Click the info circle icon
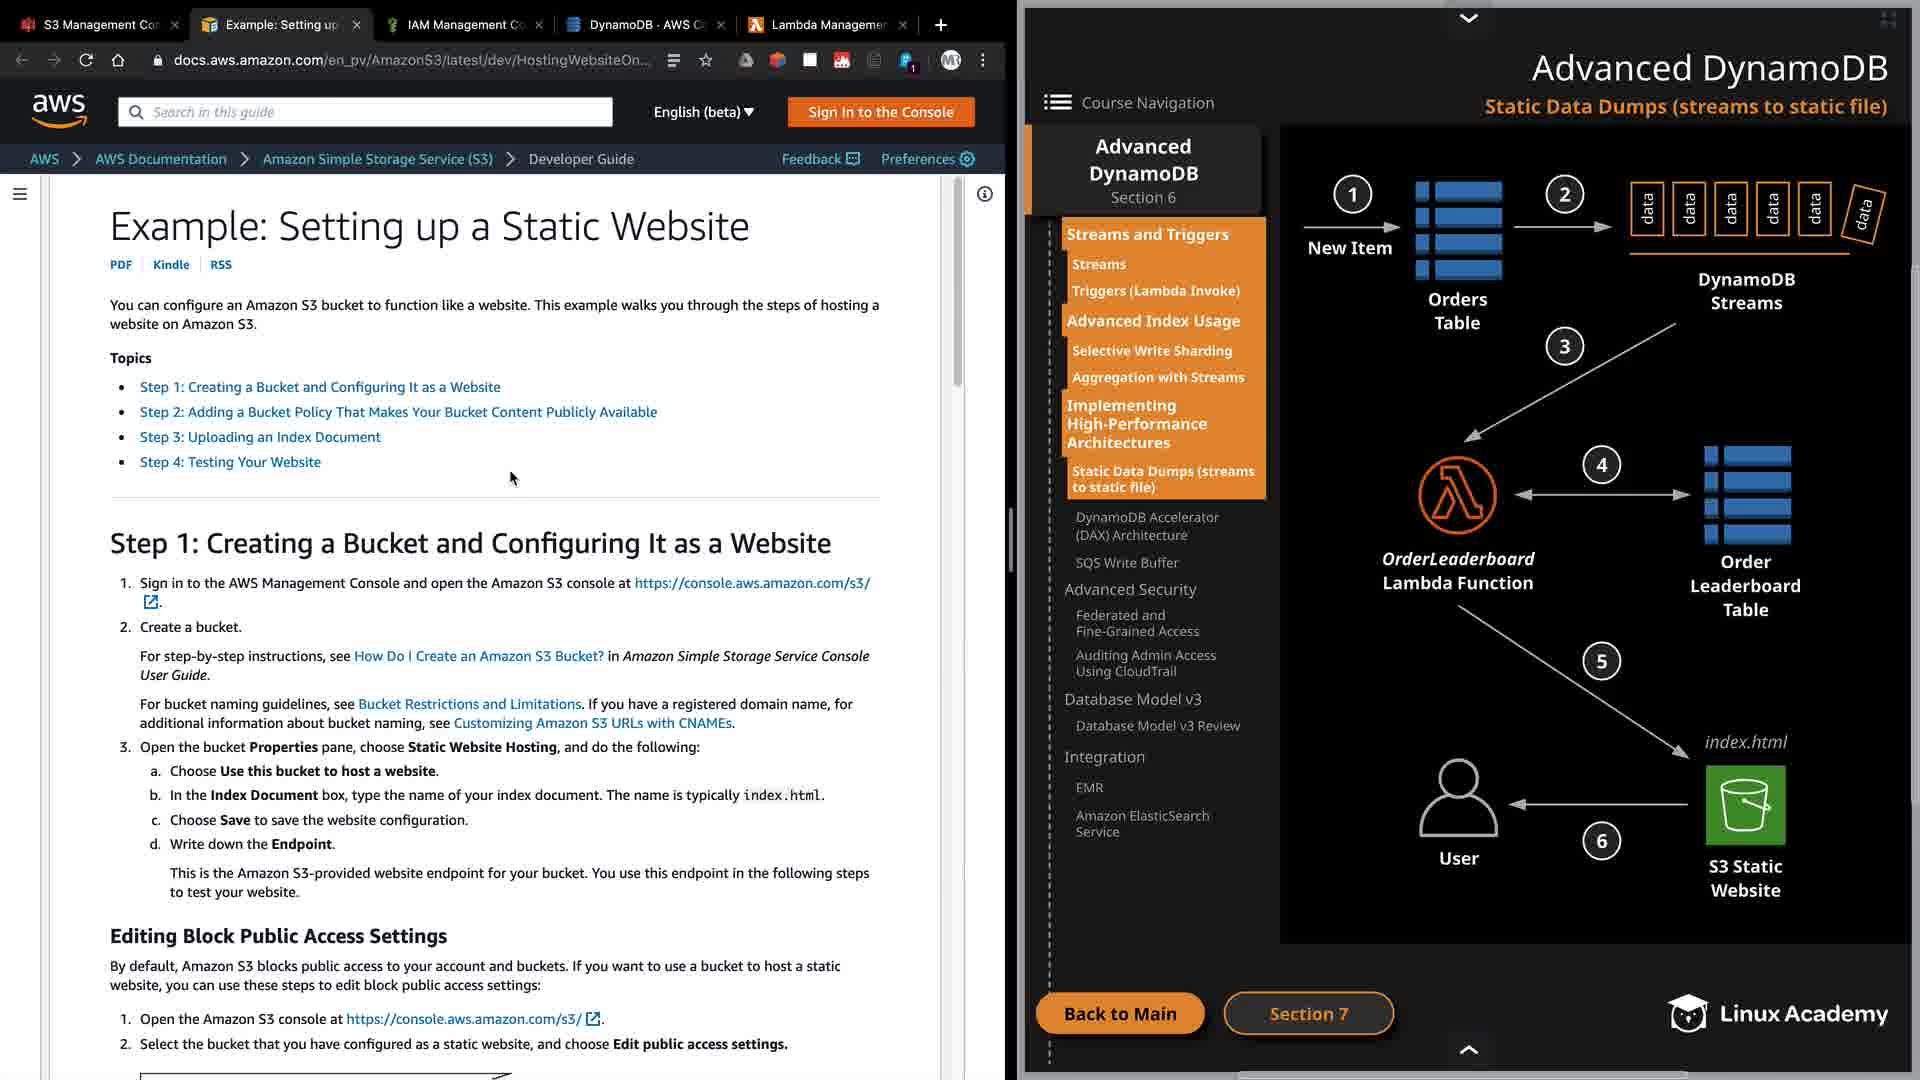 tap(985, 194)
